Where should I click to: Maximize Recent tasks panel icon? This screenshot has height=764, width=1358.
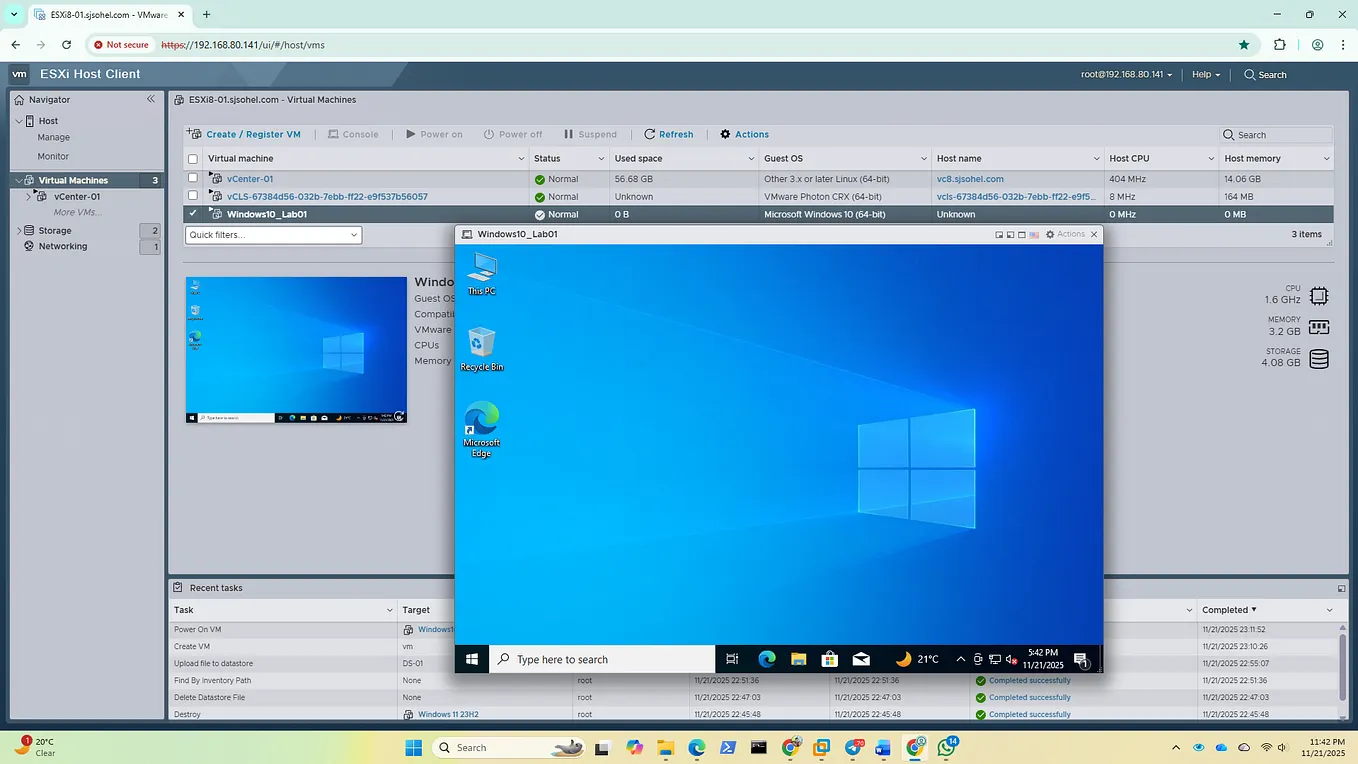pos(1342,588)
